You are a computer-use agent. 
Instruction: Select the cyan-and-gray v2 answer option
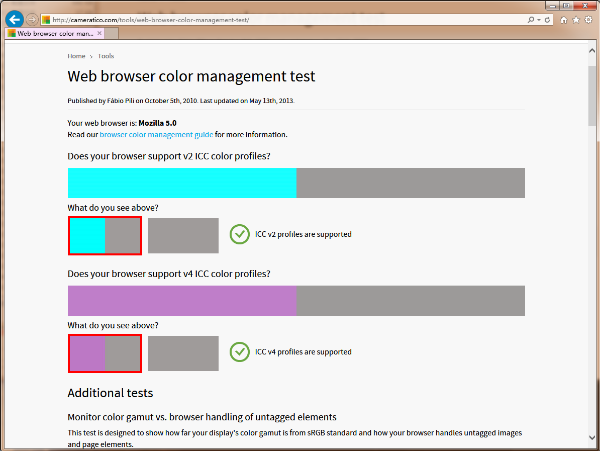point(105,236)
